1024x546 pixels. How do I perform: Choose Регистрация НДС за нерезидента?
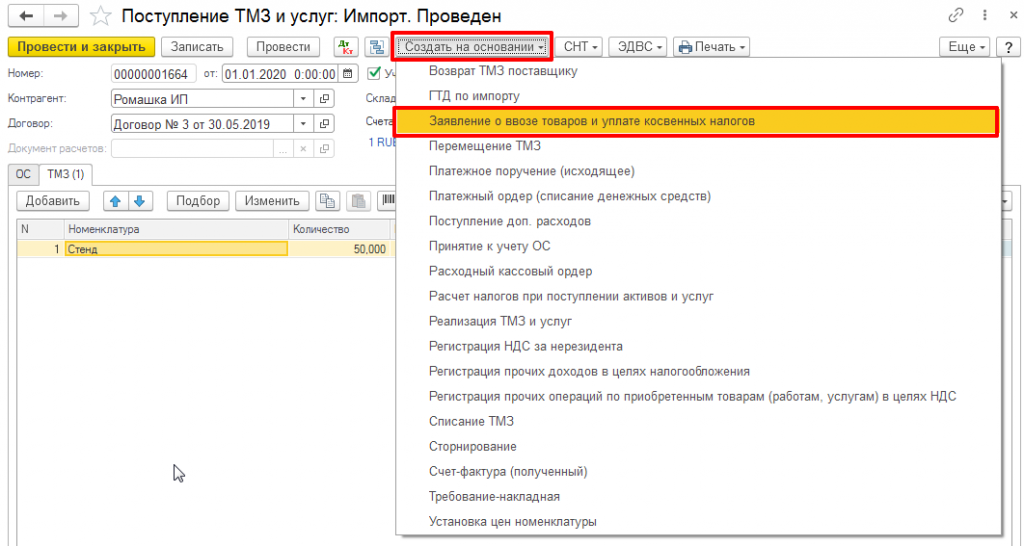tap(525, 346)
